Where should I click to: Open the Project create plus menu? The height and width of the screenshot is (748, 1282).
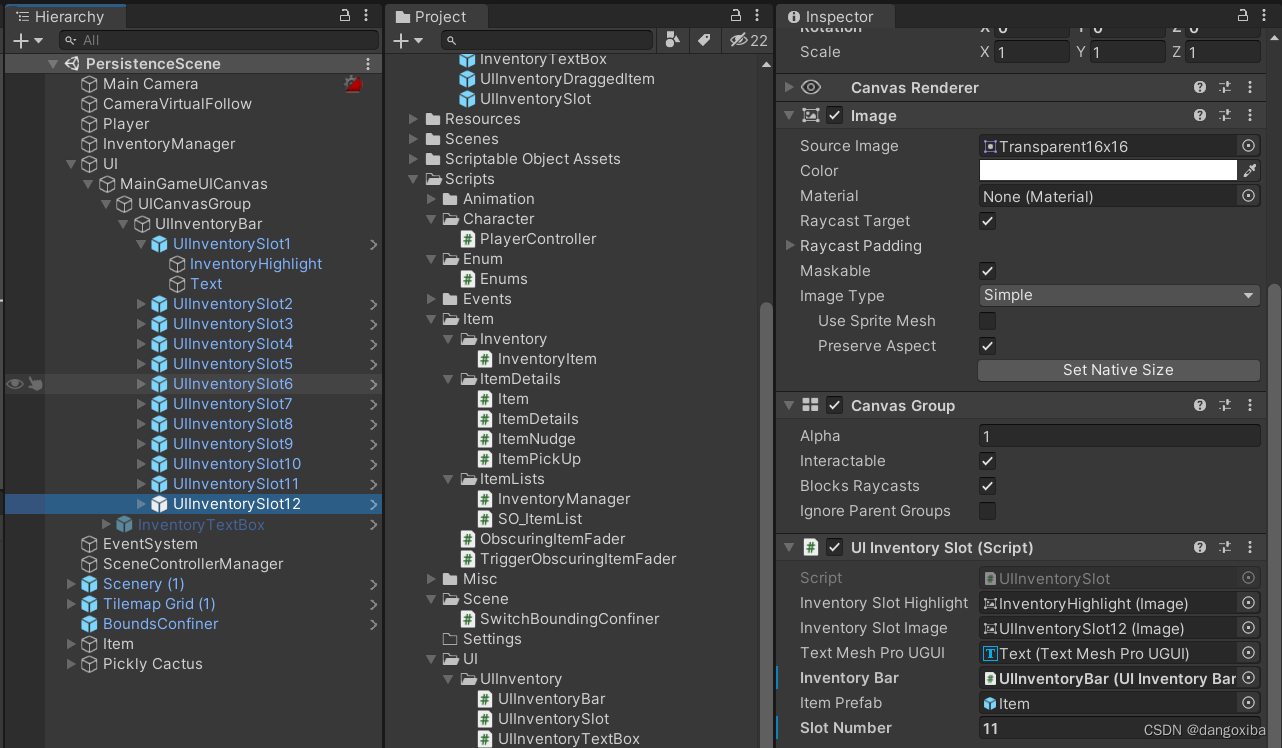click(409, 40)
